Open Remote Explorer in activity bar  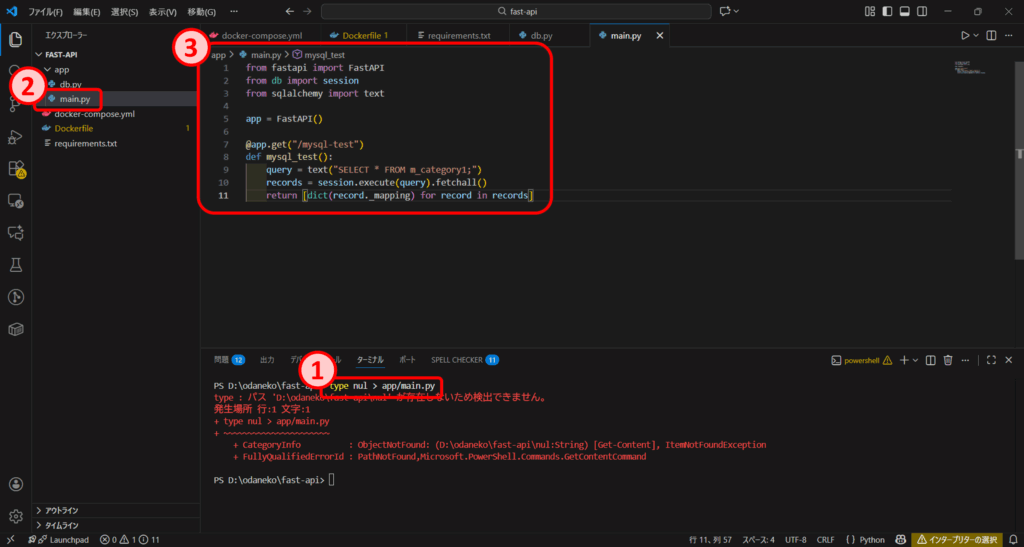coord(16,200)
